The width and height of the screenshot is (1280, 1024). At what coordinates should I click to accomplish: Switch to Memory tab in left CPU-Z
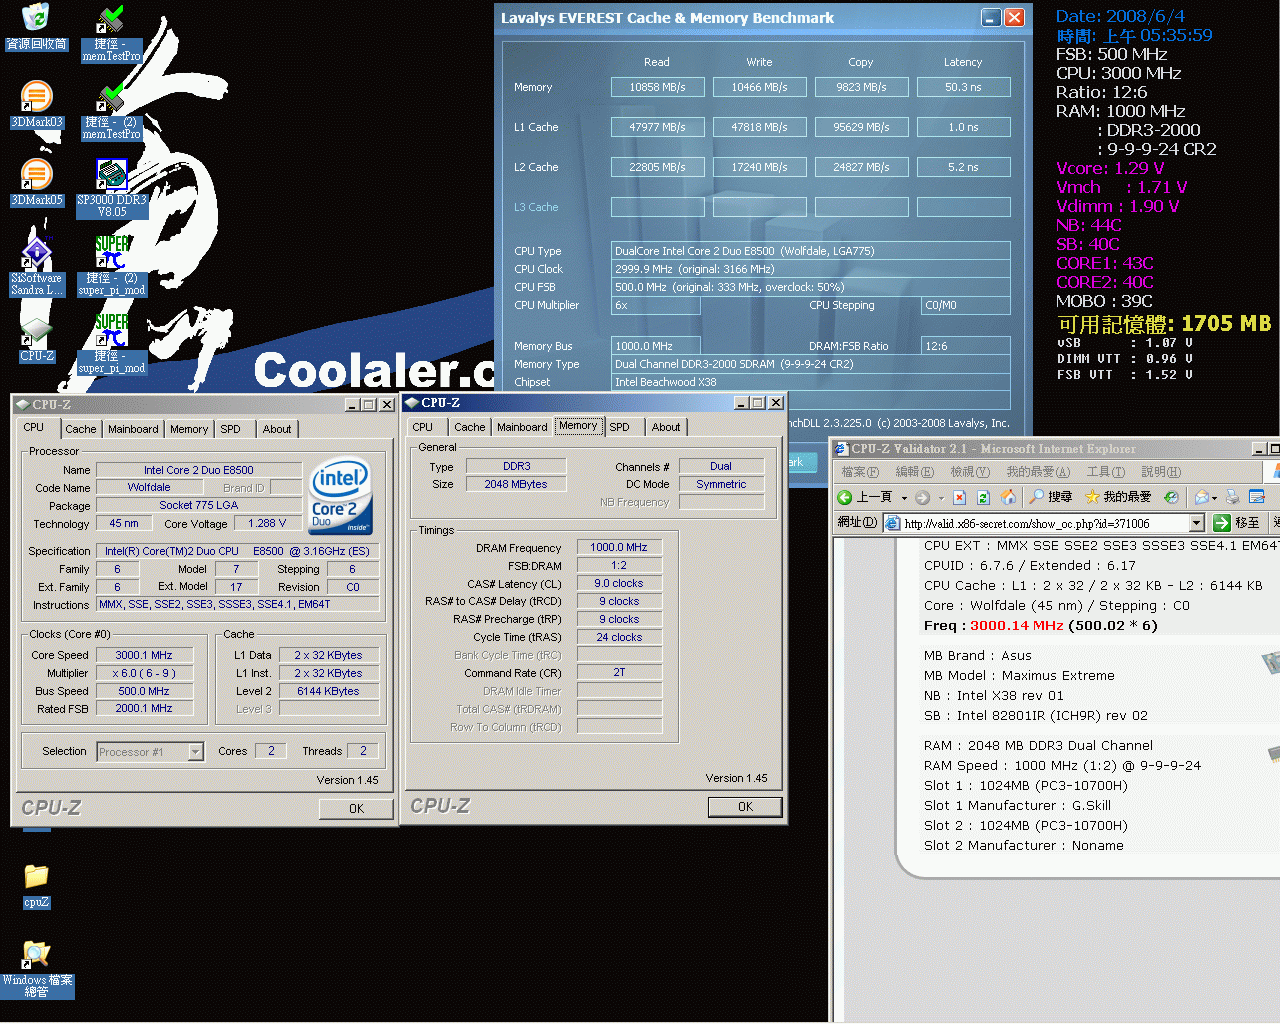pos(189,429)
